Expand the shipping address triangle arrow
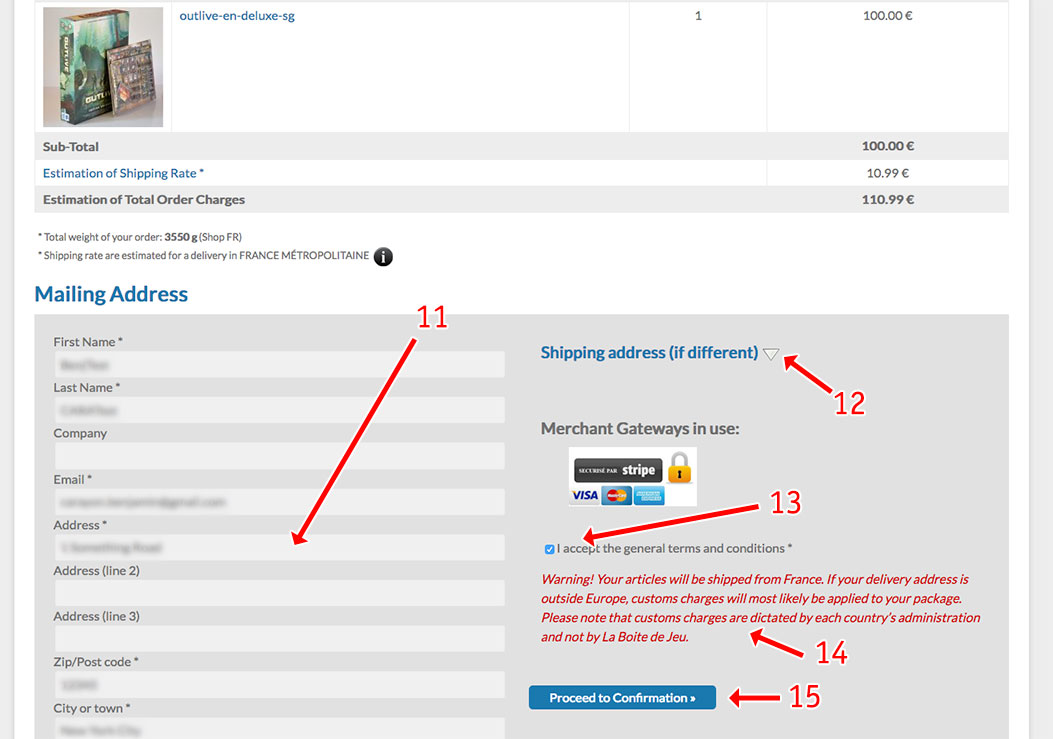This screenshot has height=739, width=1053. pyautogui.click(x=770, y=354)
